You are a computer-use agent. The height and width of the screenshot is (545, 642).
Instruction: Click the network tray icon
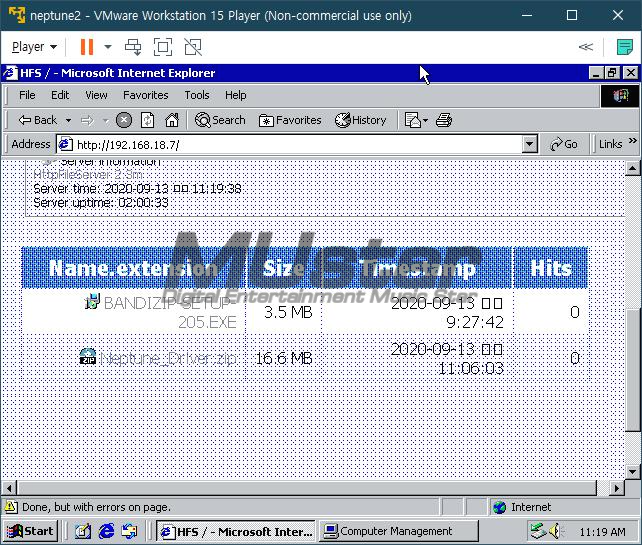point(538,531)
